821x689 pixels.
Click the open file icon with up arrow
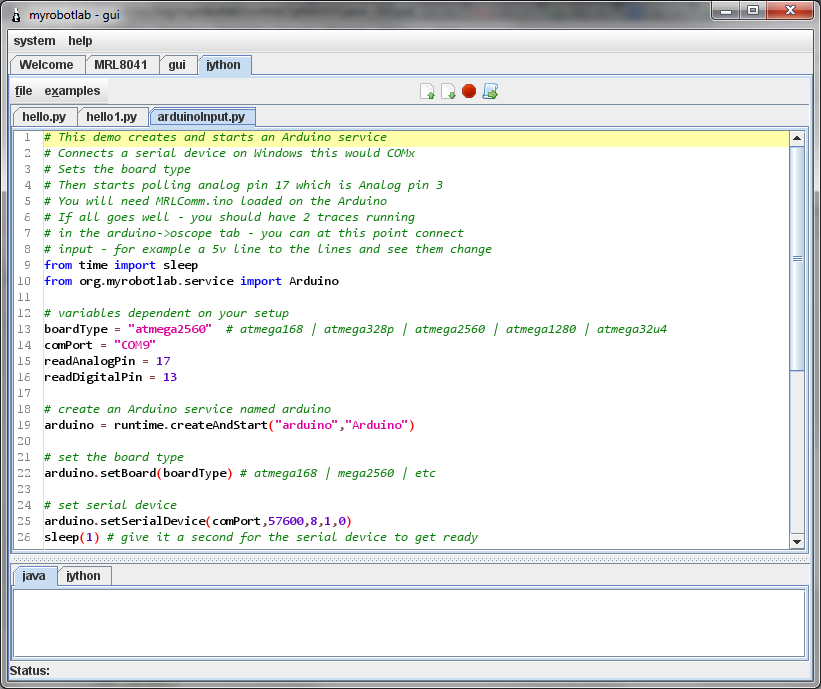(427, 91)
